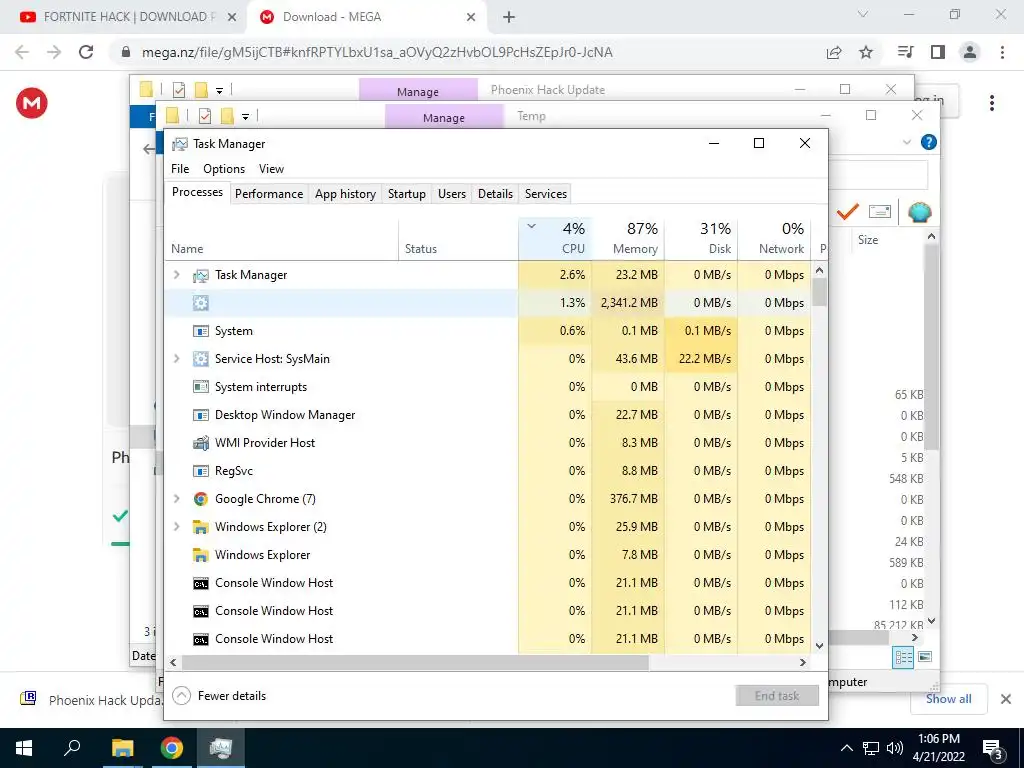Open Temp window quick access toolbar dropdown

coord(246,117)
